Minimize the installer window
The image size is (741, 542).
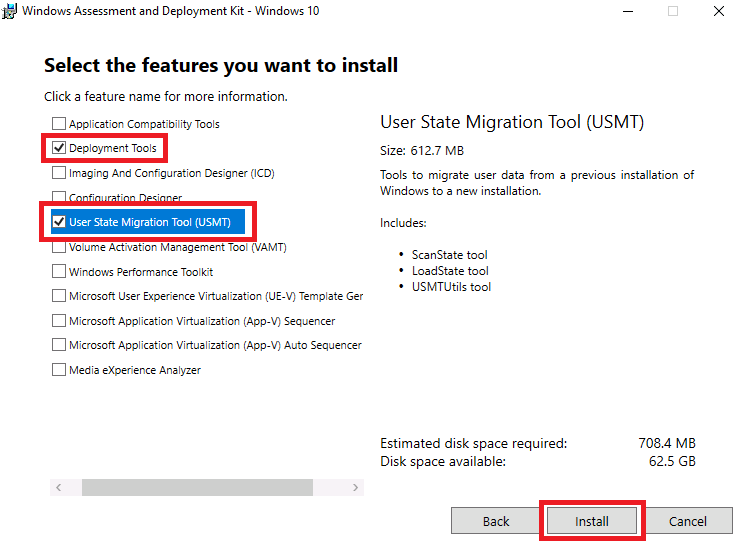coord(627,11)
